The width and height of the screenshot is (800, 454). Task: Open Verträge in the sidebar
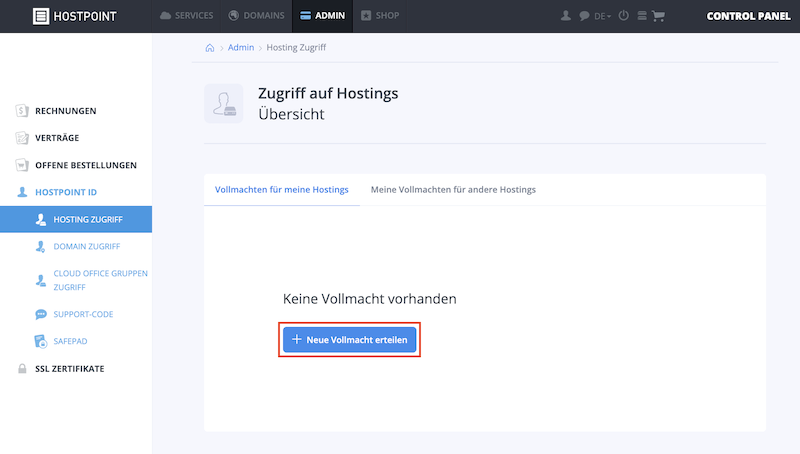coord(57,138)
